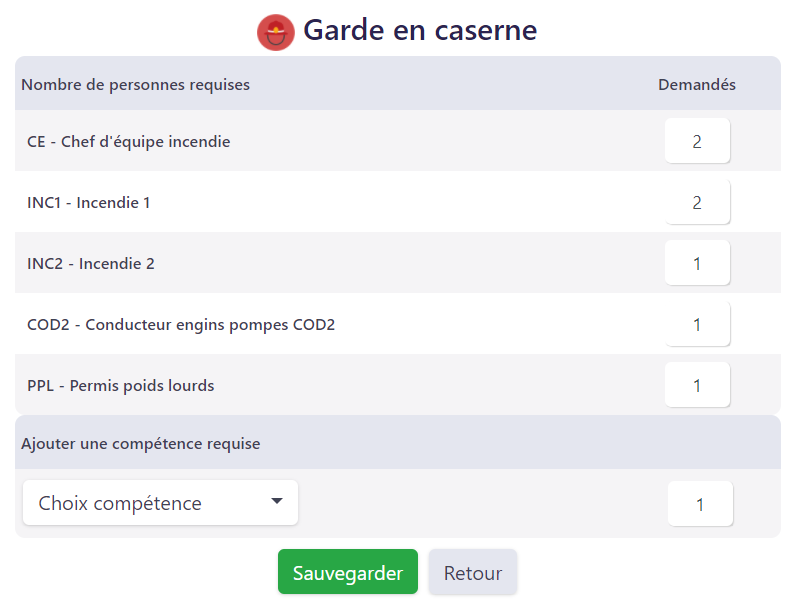Click the CE - Chef d'équipe incendie row label
Screen dimensions: 795x609
(x=129, y=142)
